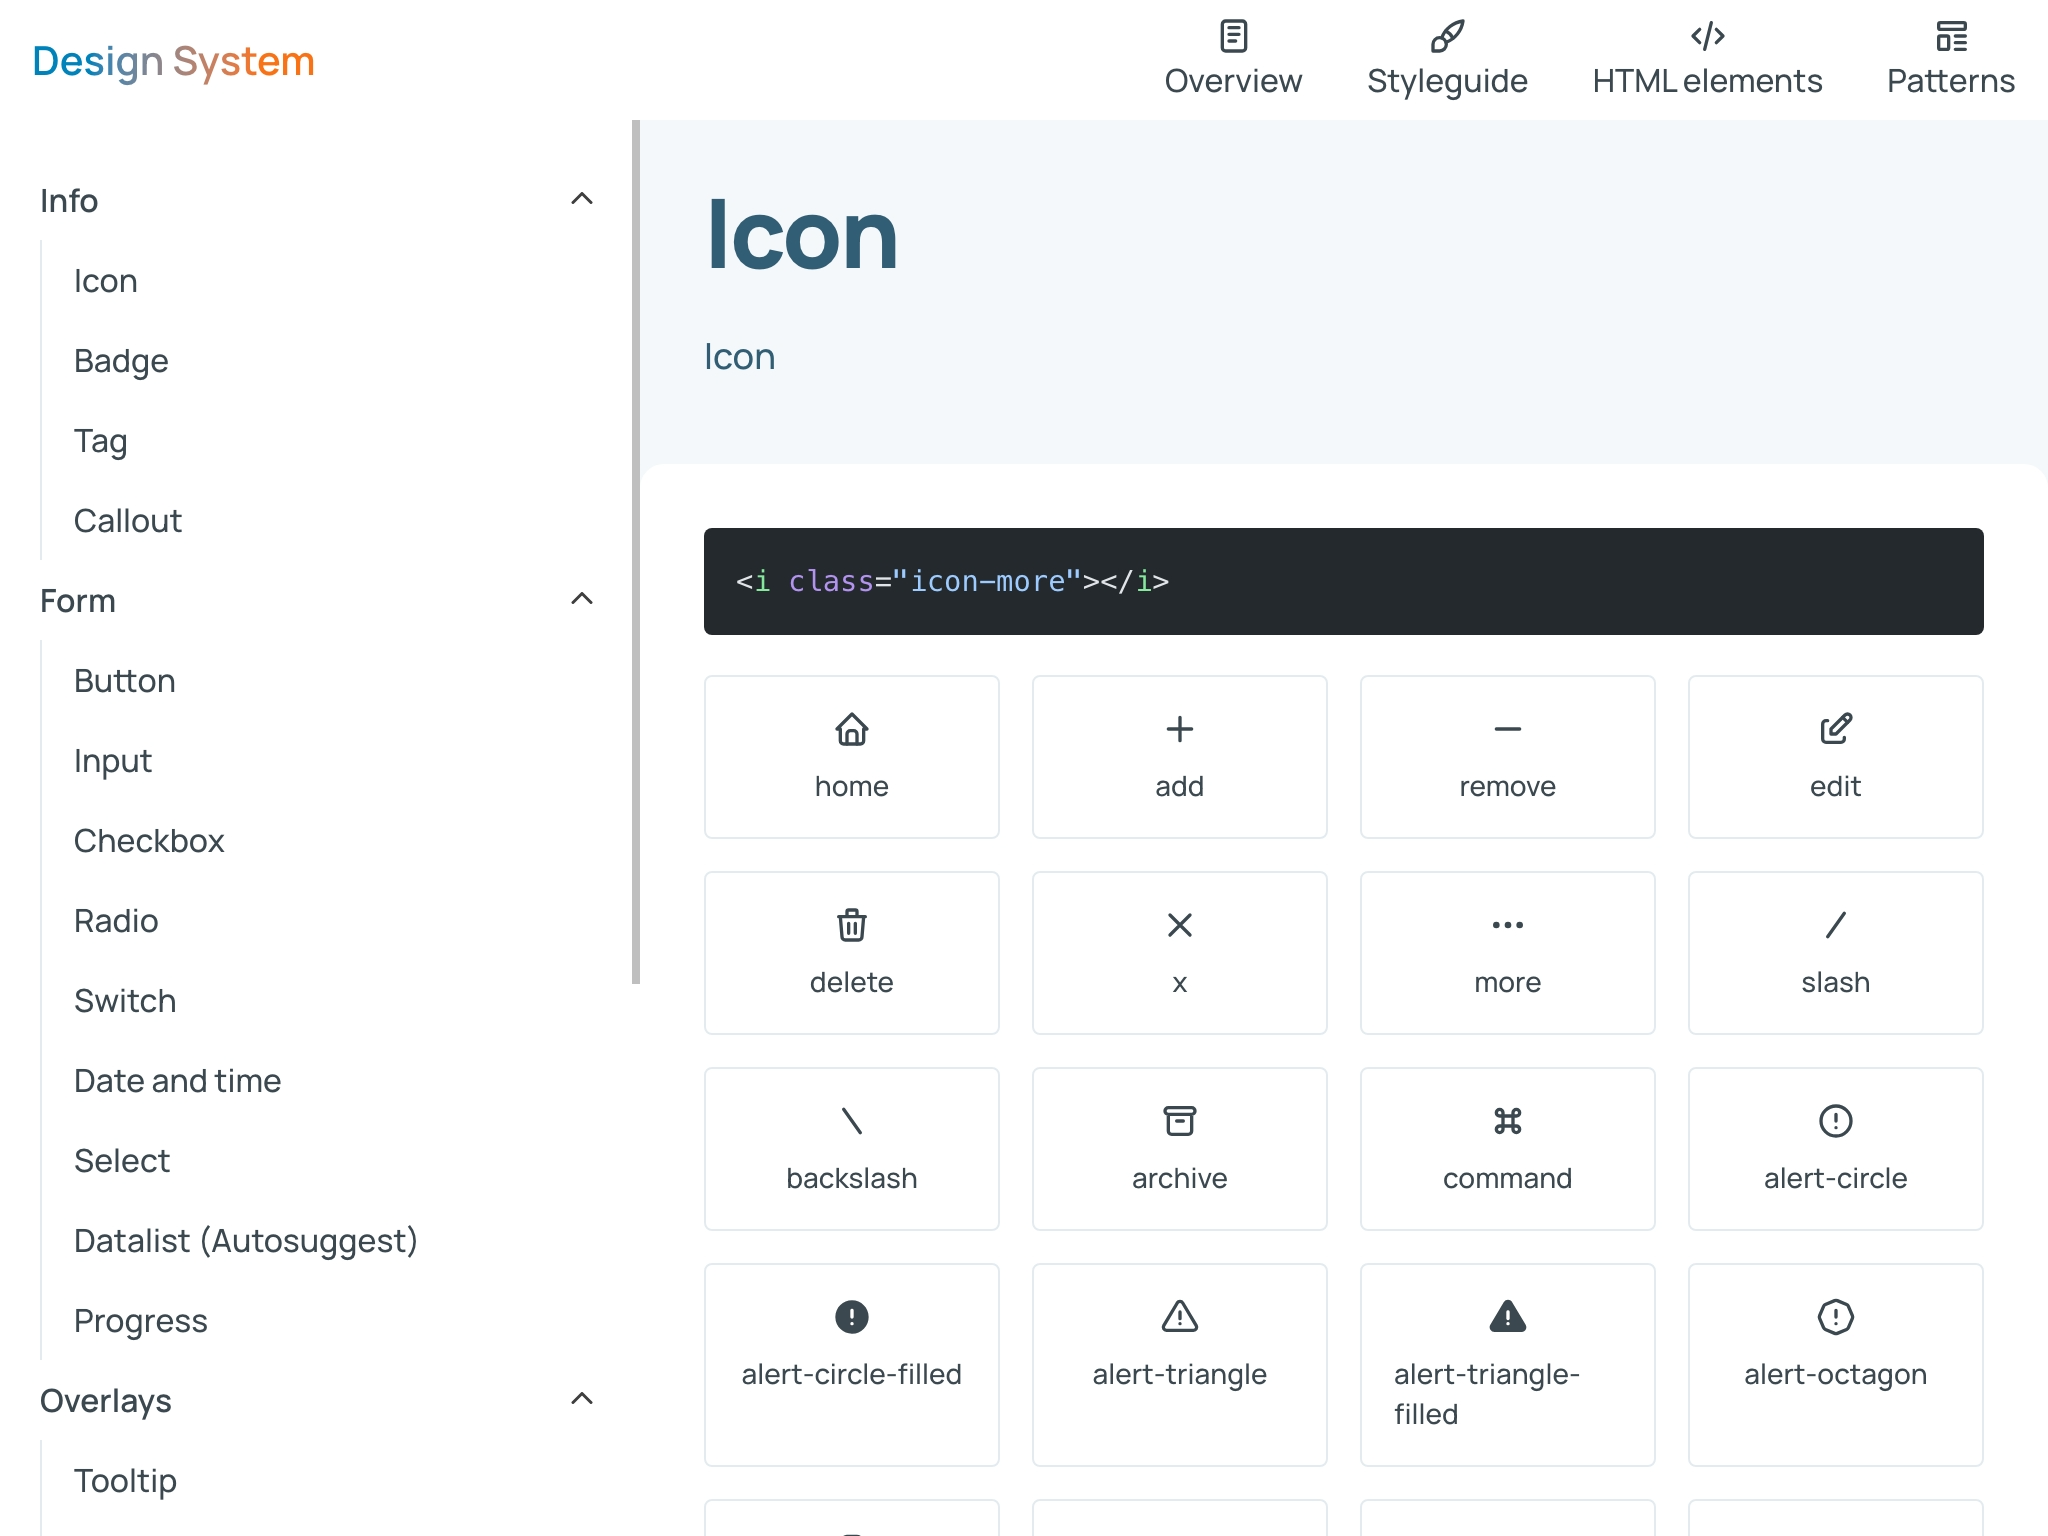Click the sidebar vertical scrollbar

tap(636, 552)
